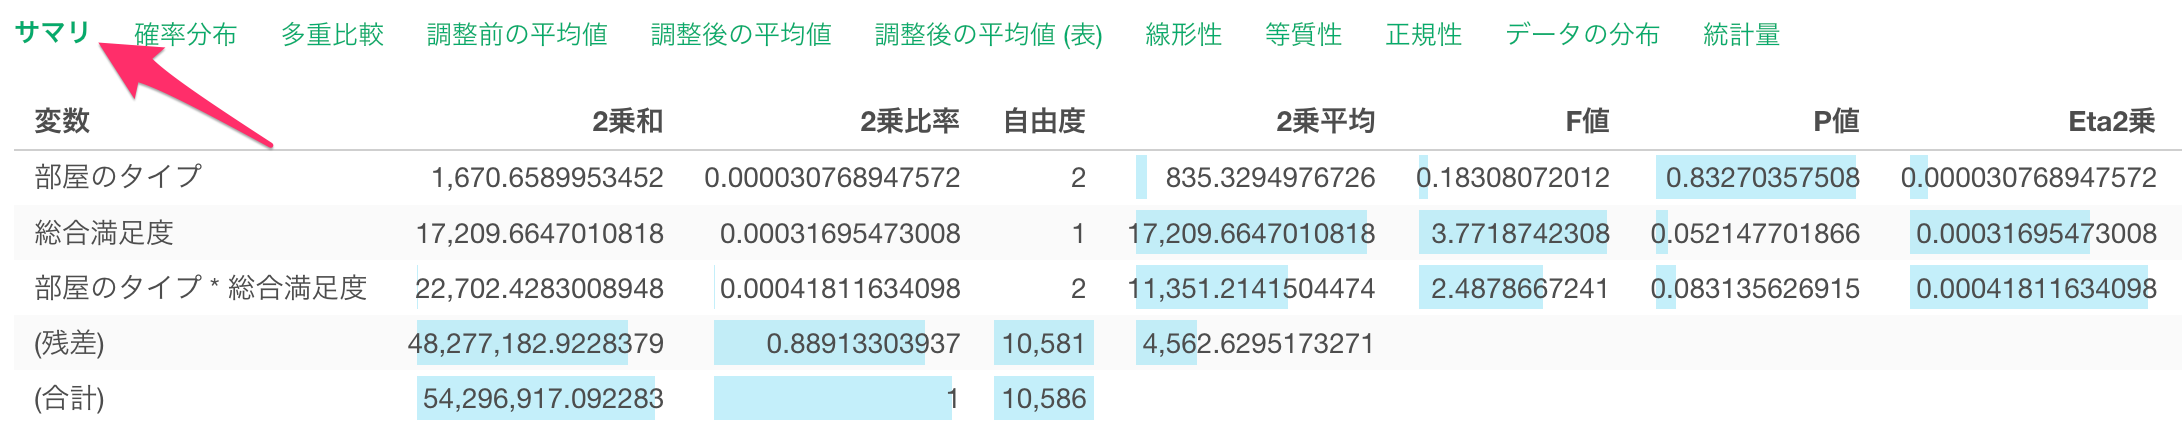
Task: Click the (残差) row label
Action: pyautogui.click(x=69, y=344)
